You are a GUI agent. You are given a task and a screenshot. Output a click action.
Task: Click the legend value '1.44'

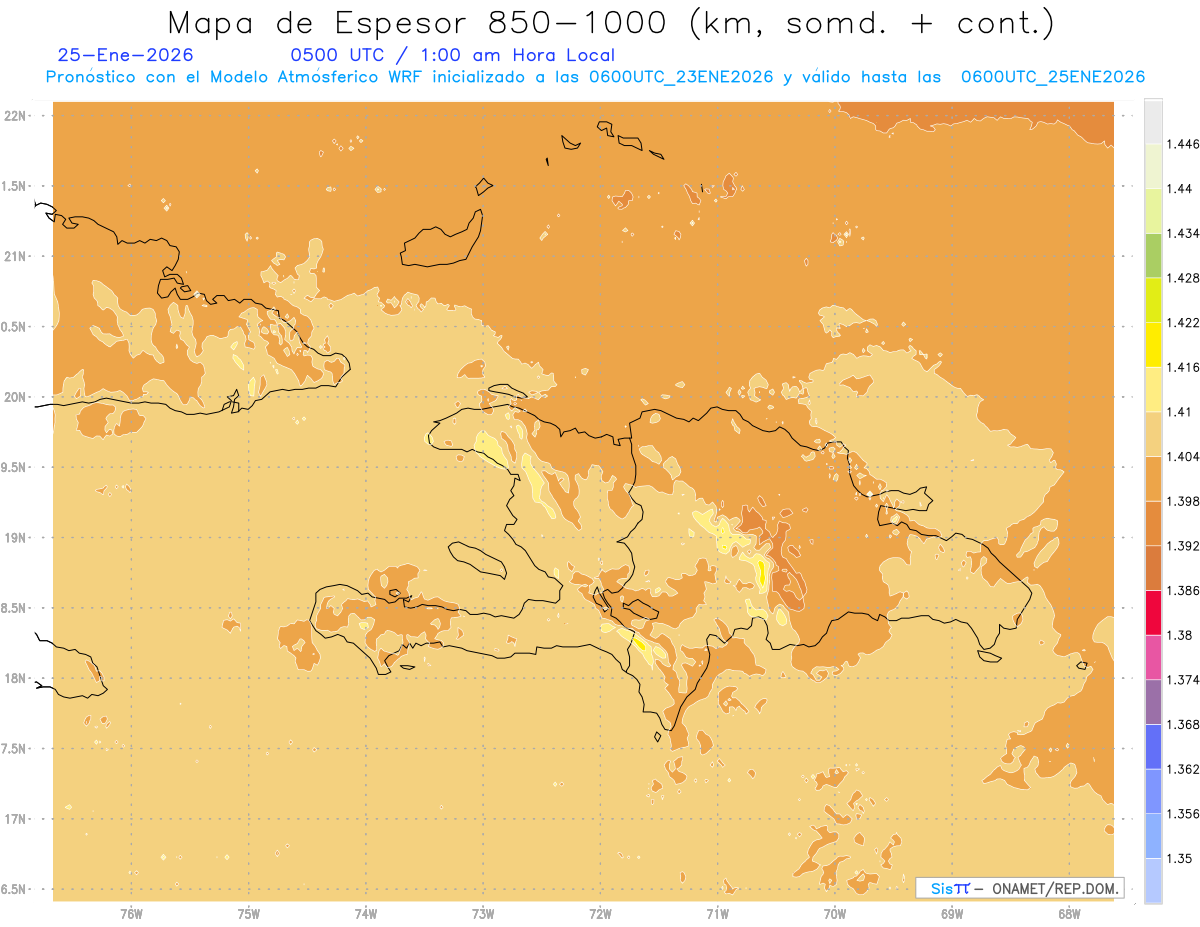click(1179, 189)
